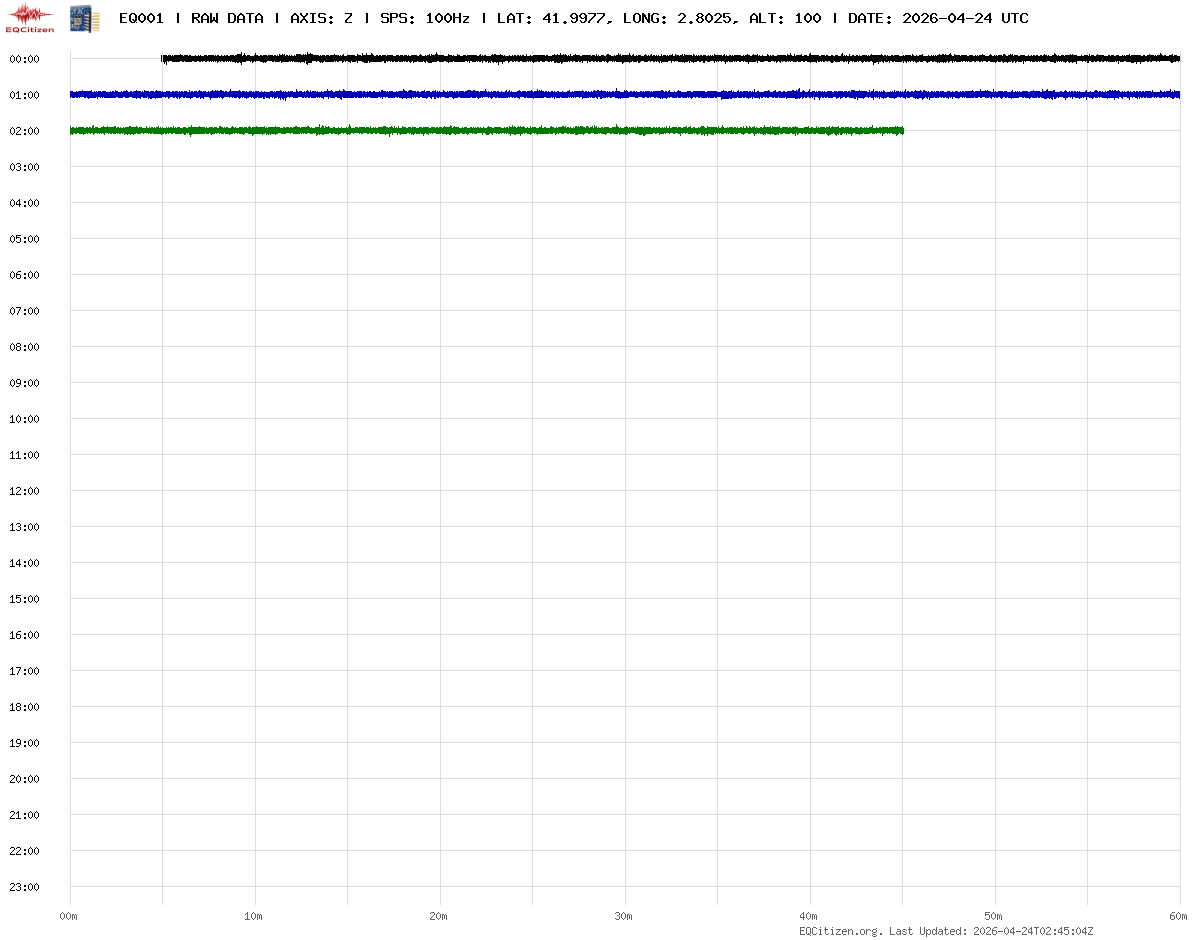This screenshot has height=940, width=1200.
Task: Select the EQ001 station ID in header
Action: 141,18
